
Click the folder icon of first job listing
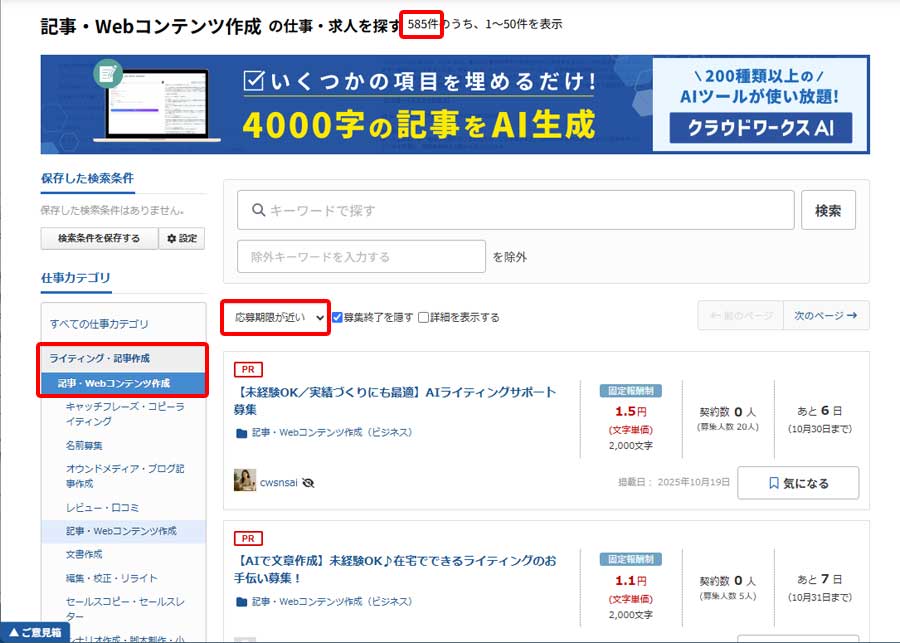(x=241, y=433)
